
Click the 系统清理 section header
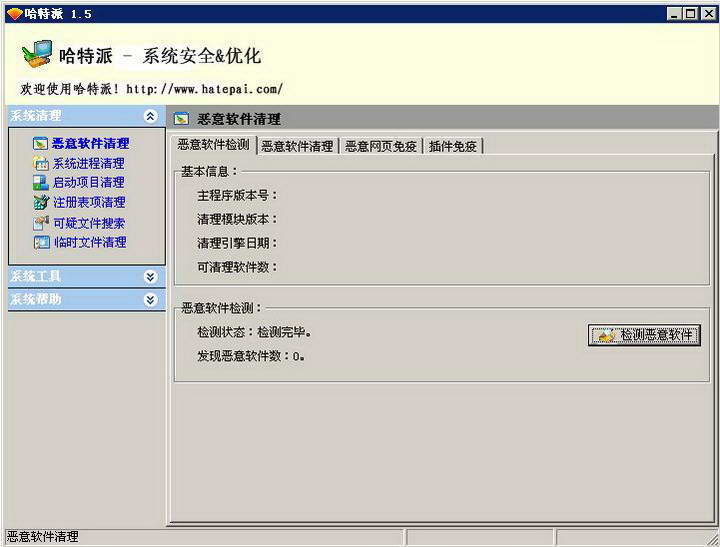coord(87,116)
